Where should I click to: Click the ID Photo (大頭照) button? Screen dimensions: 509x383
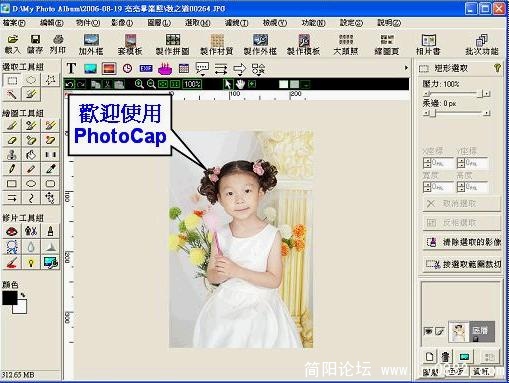click(x=346, y=44)
